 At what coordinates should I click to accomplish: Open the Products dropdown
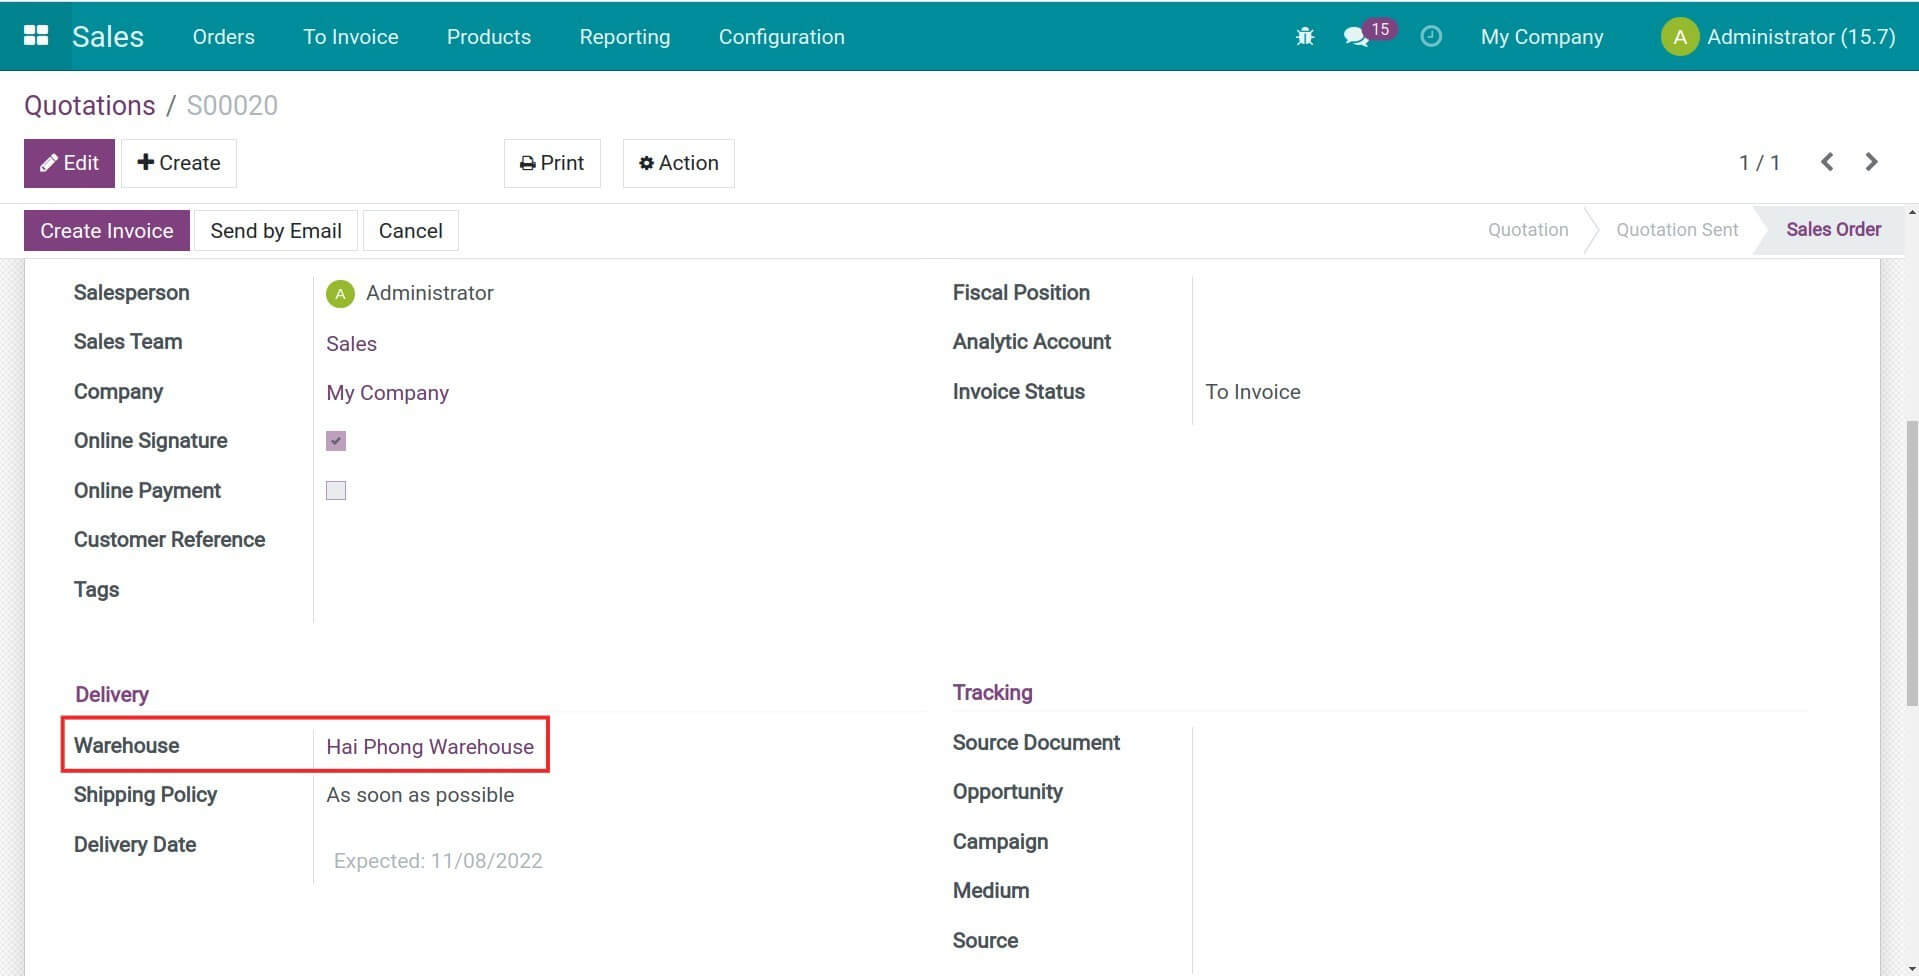(x=488, y=36)
